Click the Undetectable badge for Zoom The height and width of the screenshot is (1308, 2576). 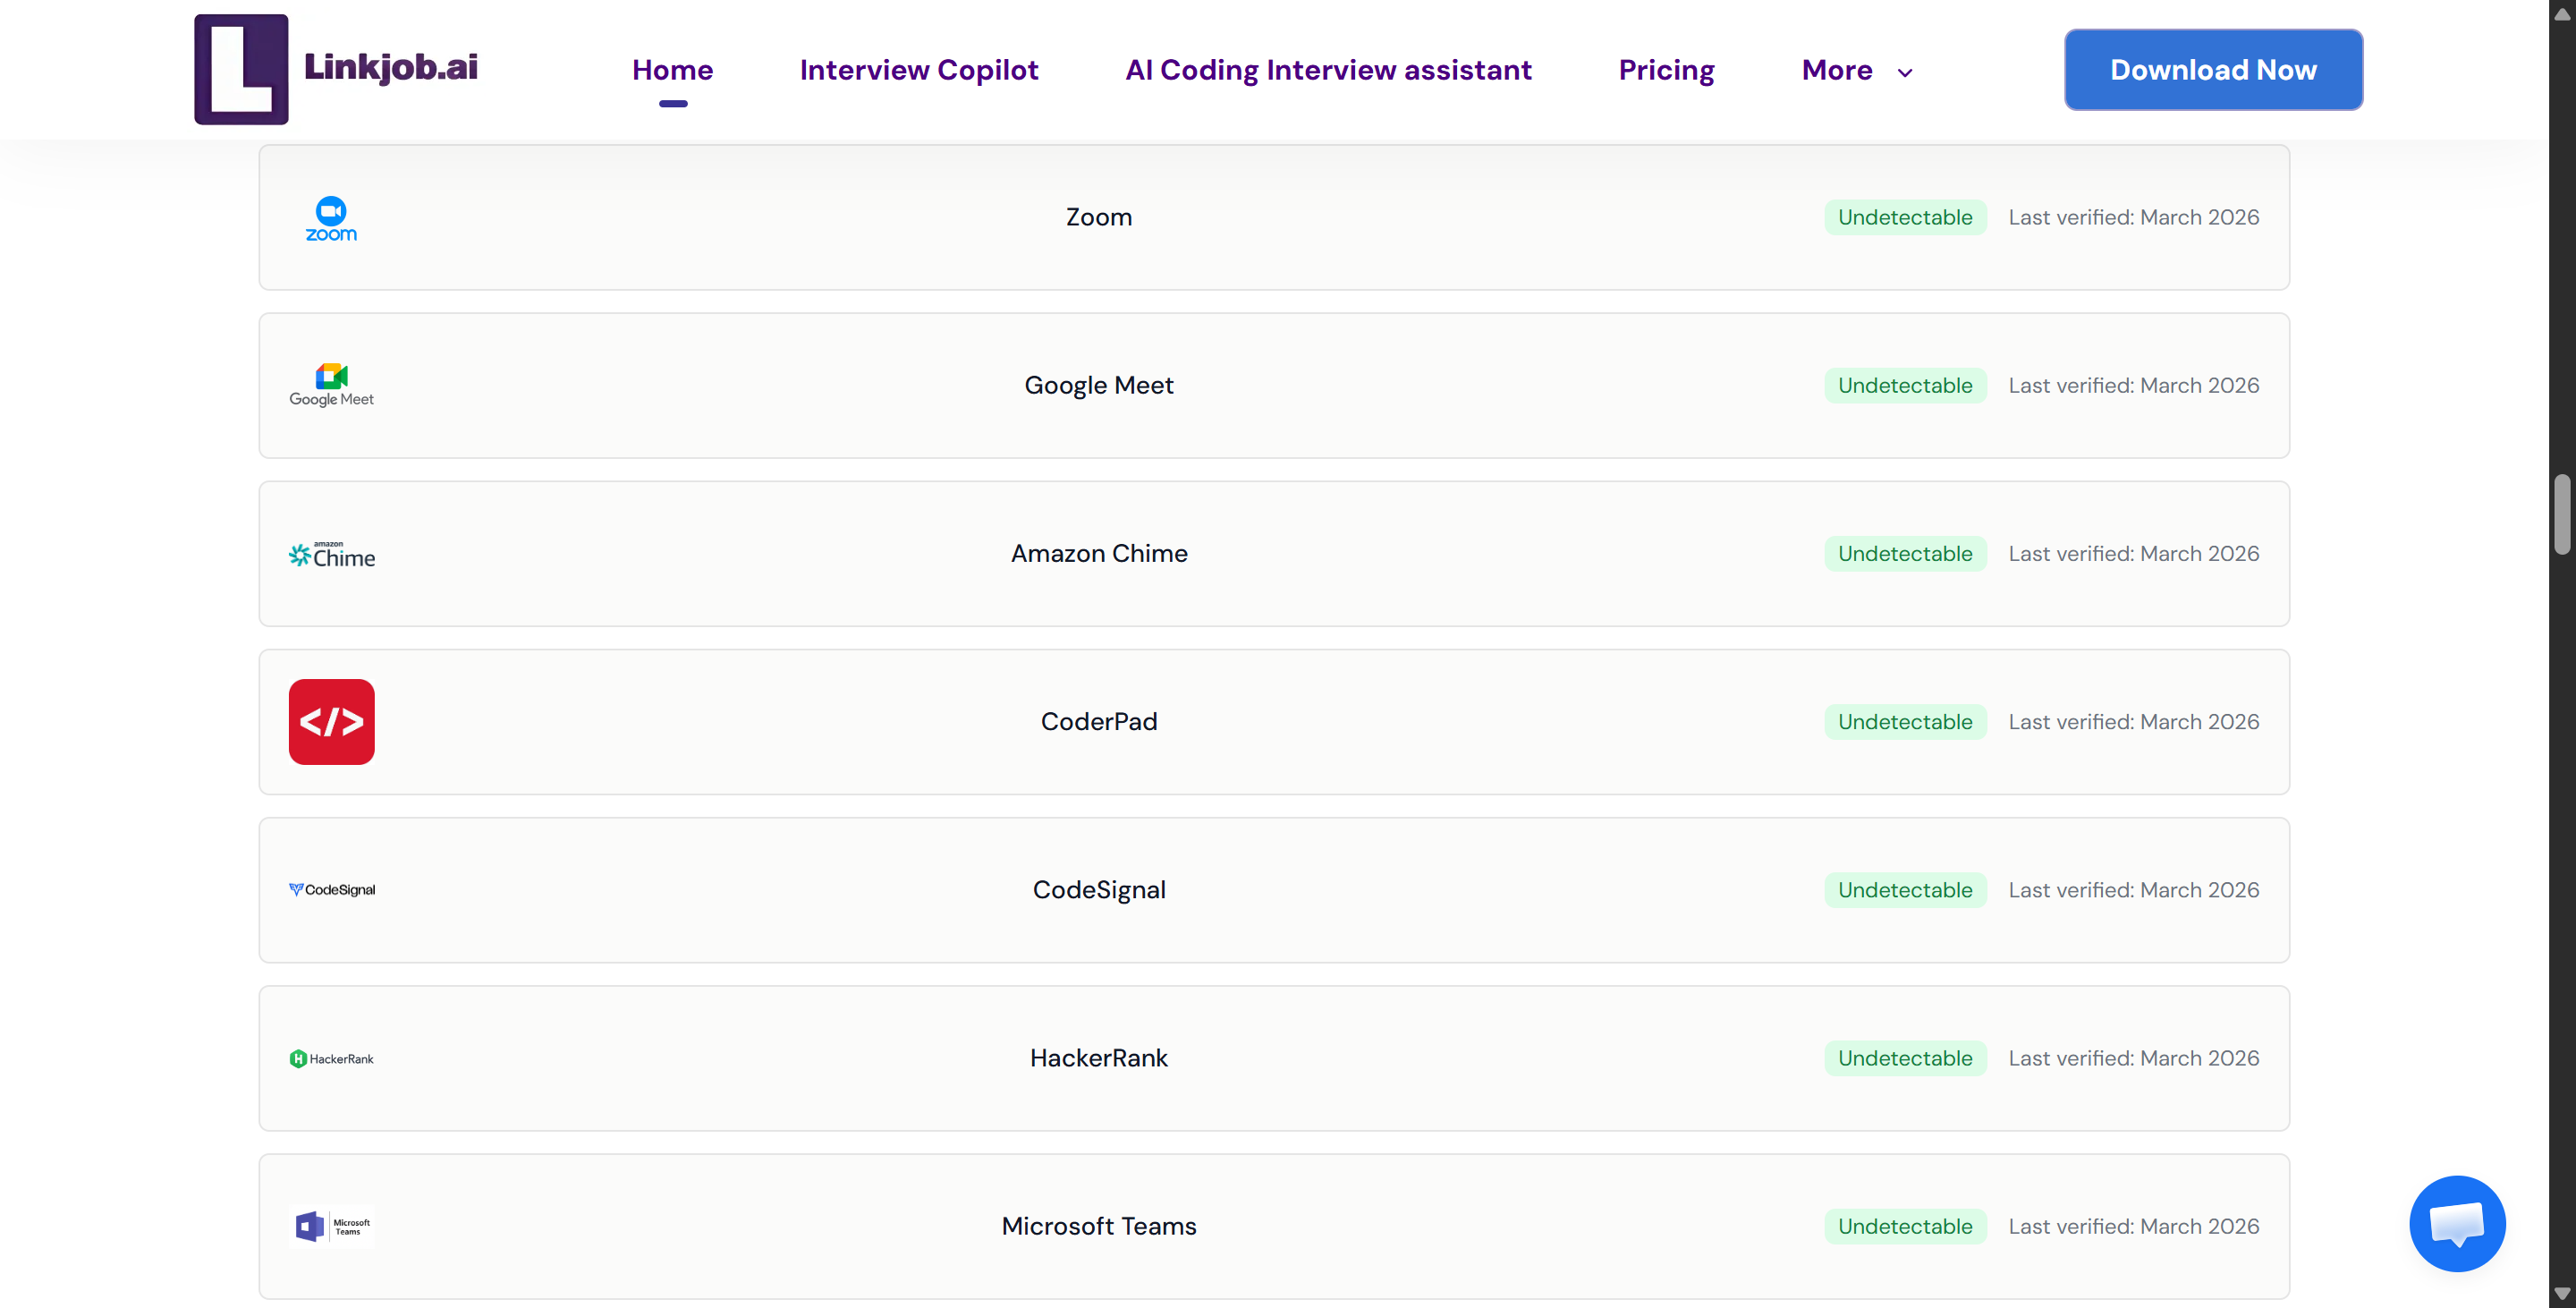pos(1904,217)
